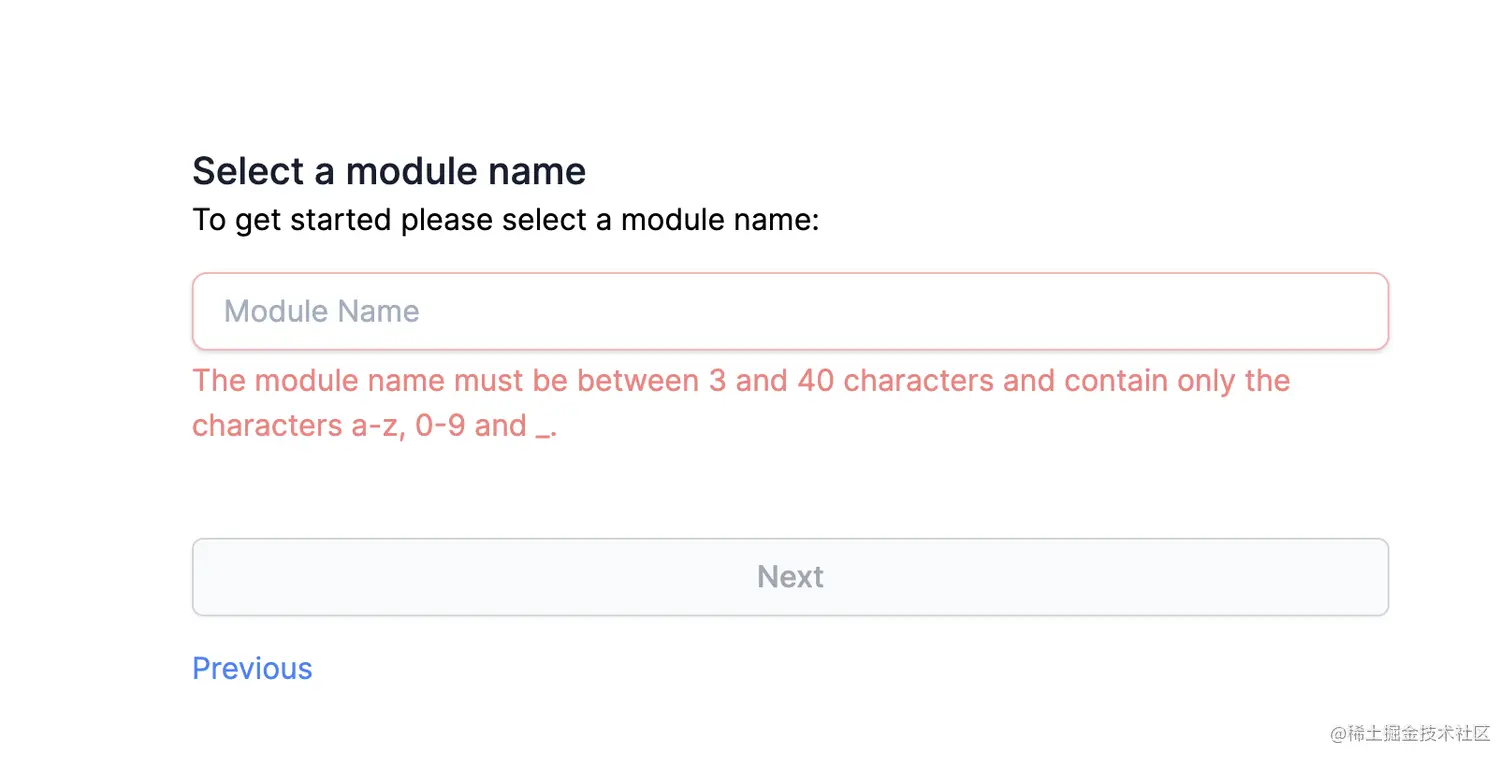
Task: Click the "characters a-z, 0-9 and _" error line
Action: click(x=374, y=426)
